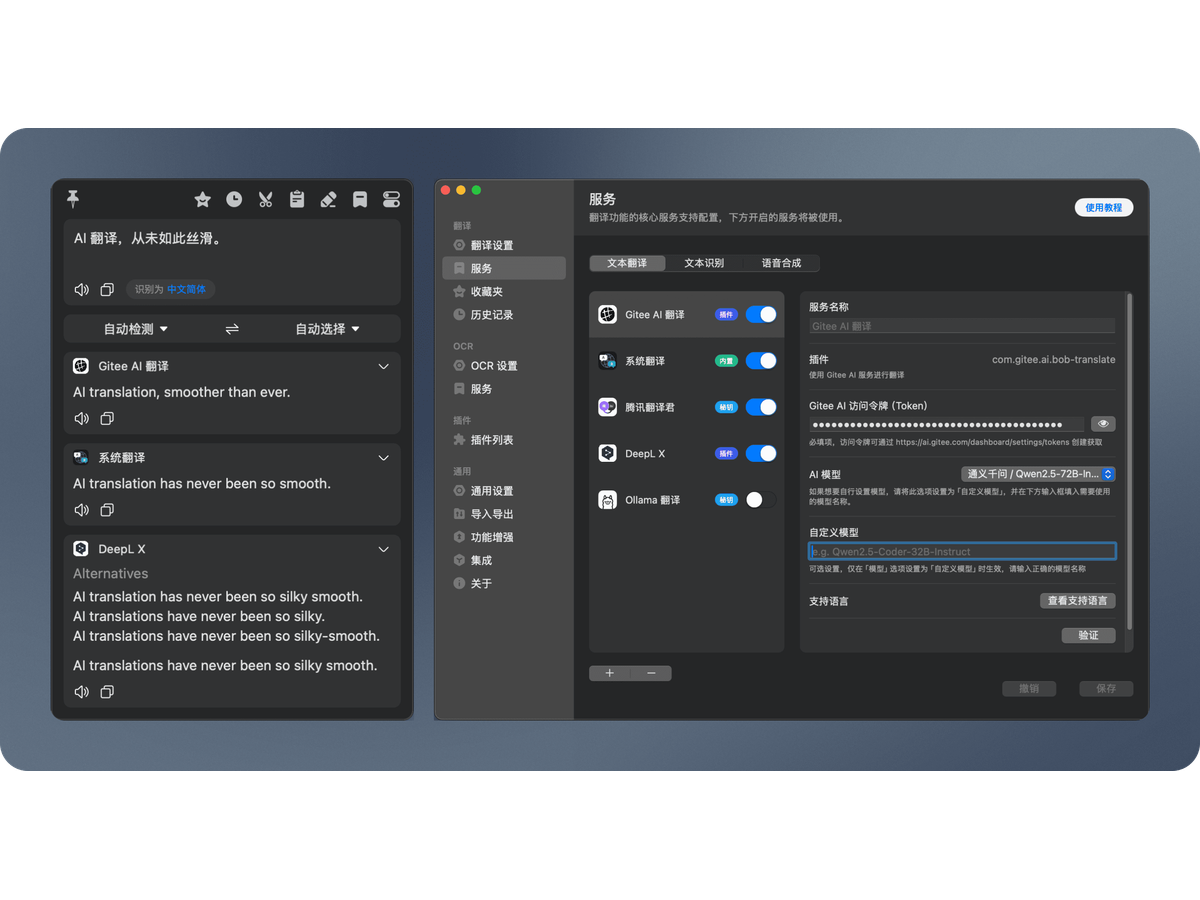The width and height of the screenshot is (1200, 900).
Task: Open settings toggle icon in translation toolbar
Action: 391,199
